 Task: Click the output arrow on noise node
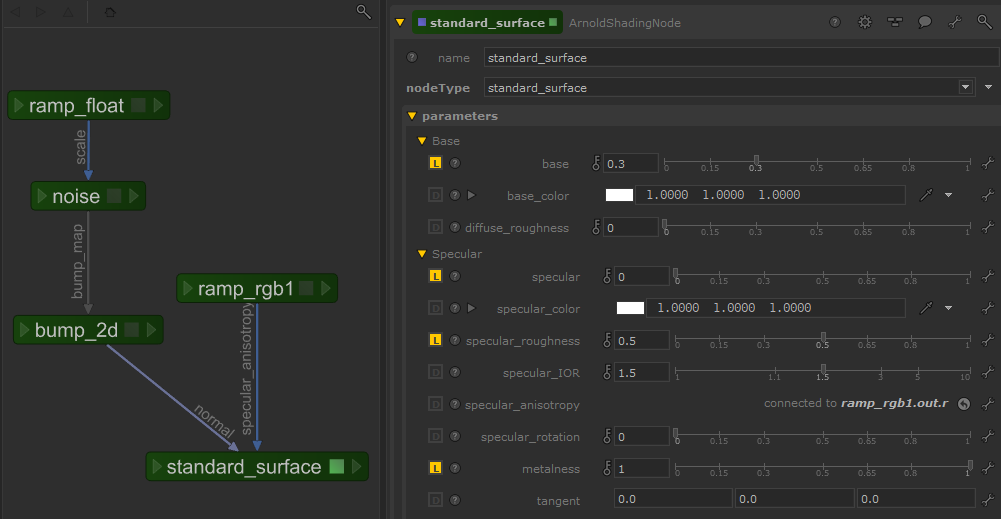[134, 196]
